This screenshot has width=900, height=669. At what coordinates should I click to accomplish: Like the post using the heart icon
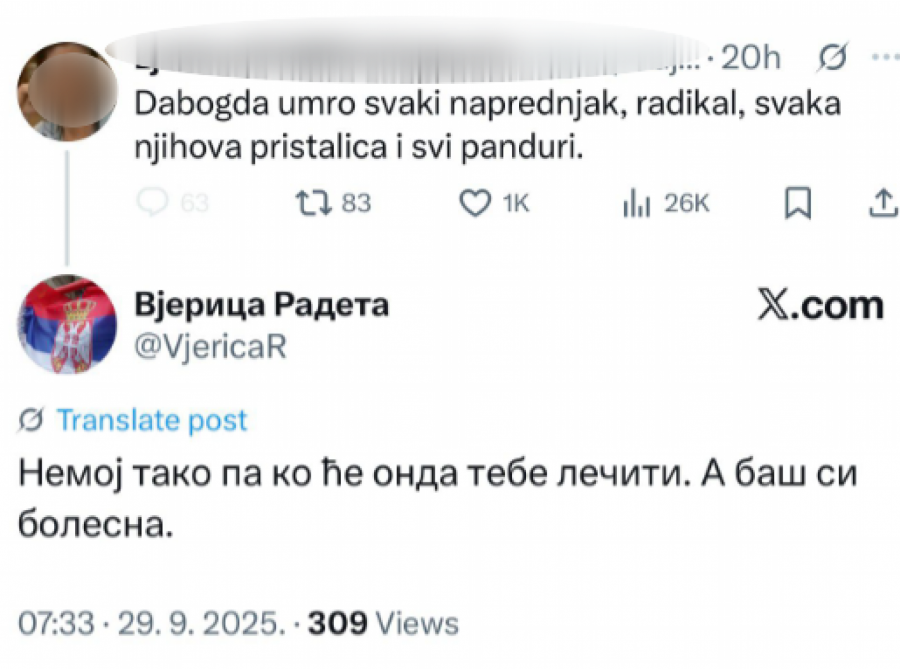[x=472, y=203]
